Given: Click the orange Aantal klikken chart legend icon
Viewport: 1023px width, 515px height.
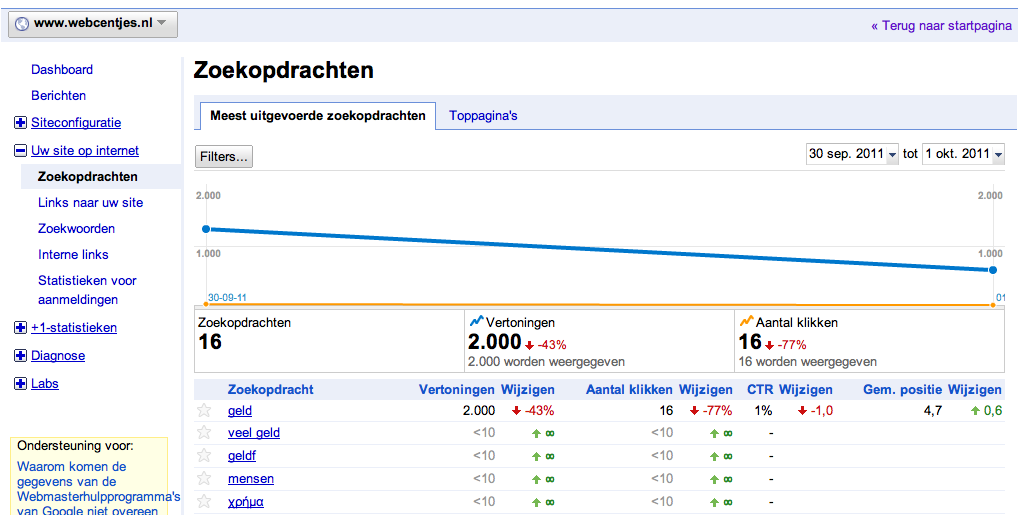Looking at the screenshot, I should (746, 321).
